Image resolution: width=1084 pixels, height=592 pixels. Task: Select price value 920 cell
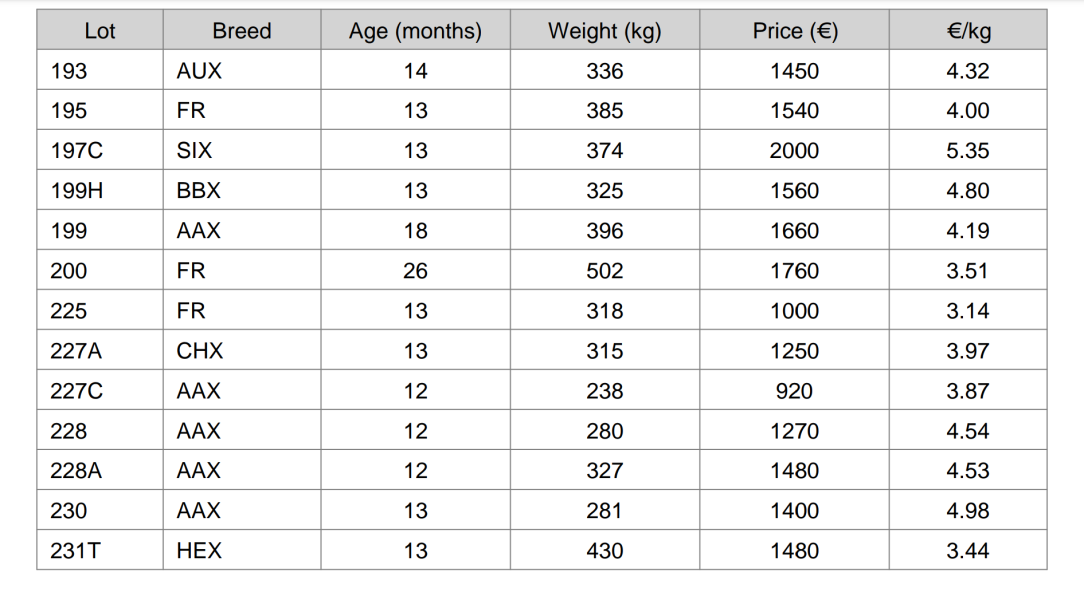point(794,391)
